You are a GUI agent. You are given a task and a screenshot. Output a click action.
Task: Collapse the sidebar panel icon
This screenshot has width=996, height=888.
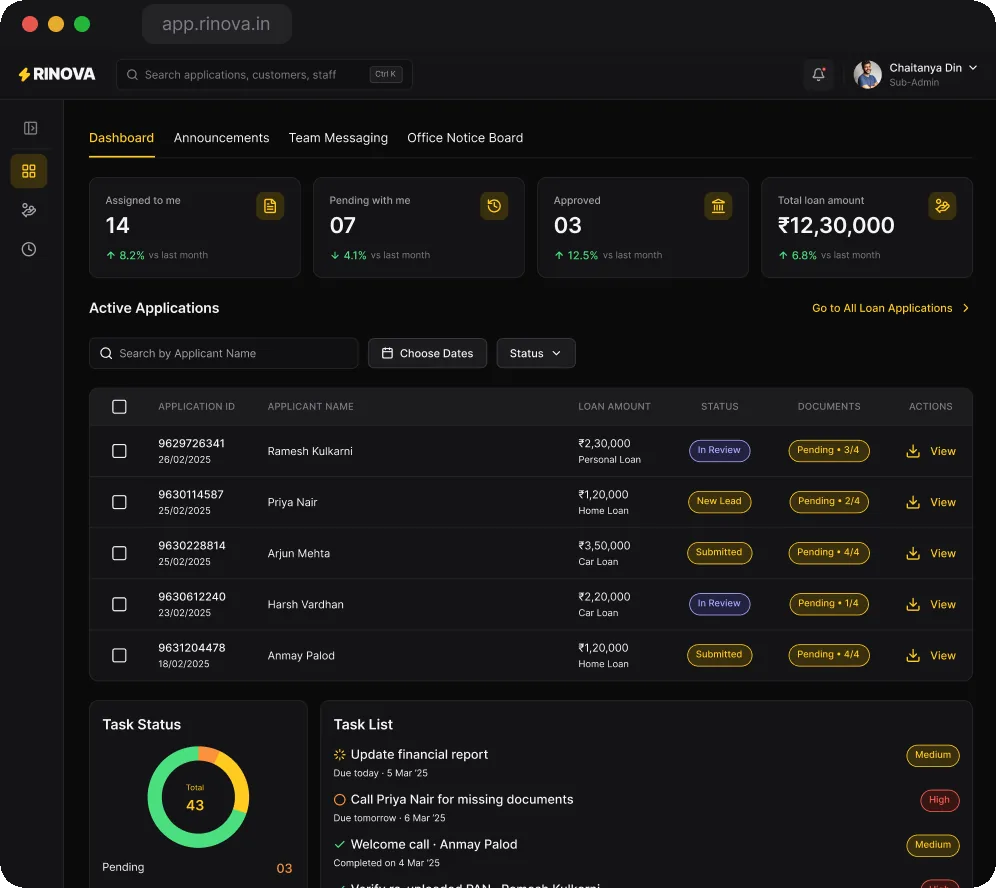pyautogui.click(x=30, y=128)
